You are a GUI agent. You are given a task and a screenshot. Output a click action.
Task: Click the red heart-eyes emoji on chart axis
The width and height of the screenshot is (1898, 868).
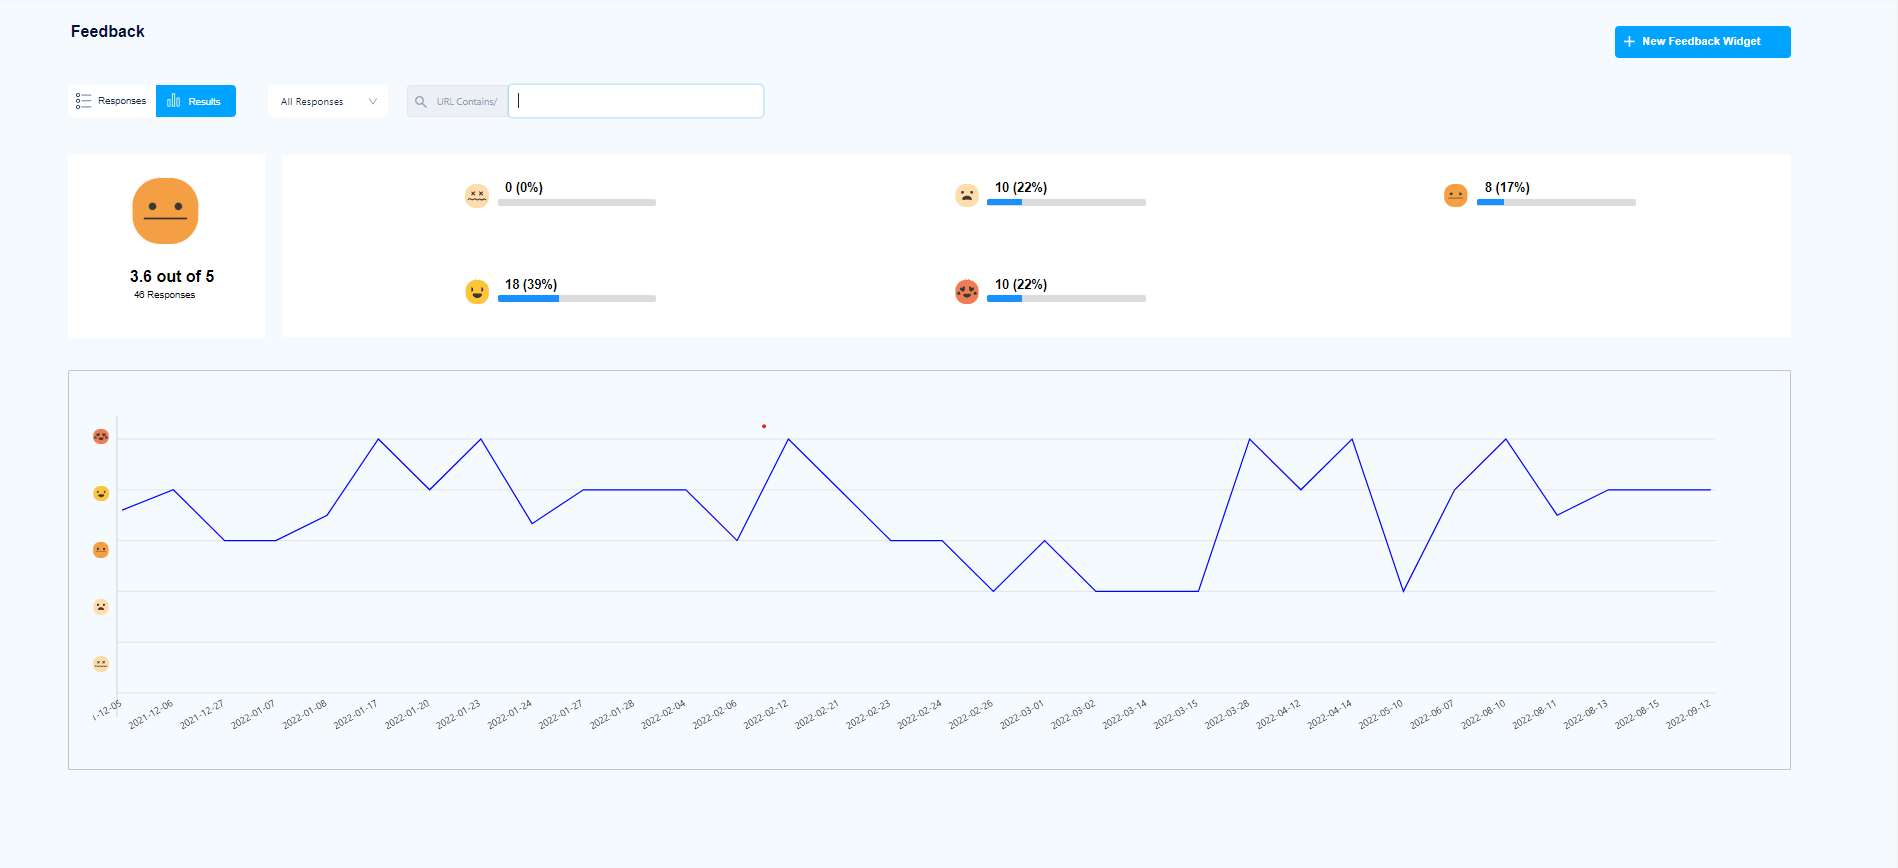(x=101, y=437)
